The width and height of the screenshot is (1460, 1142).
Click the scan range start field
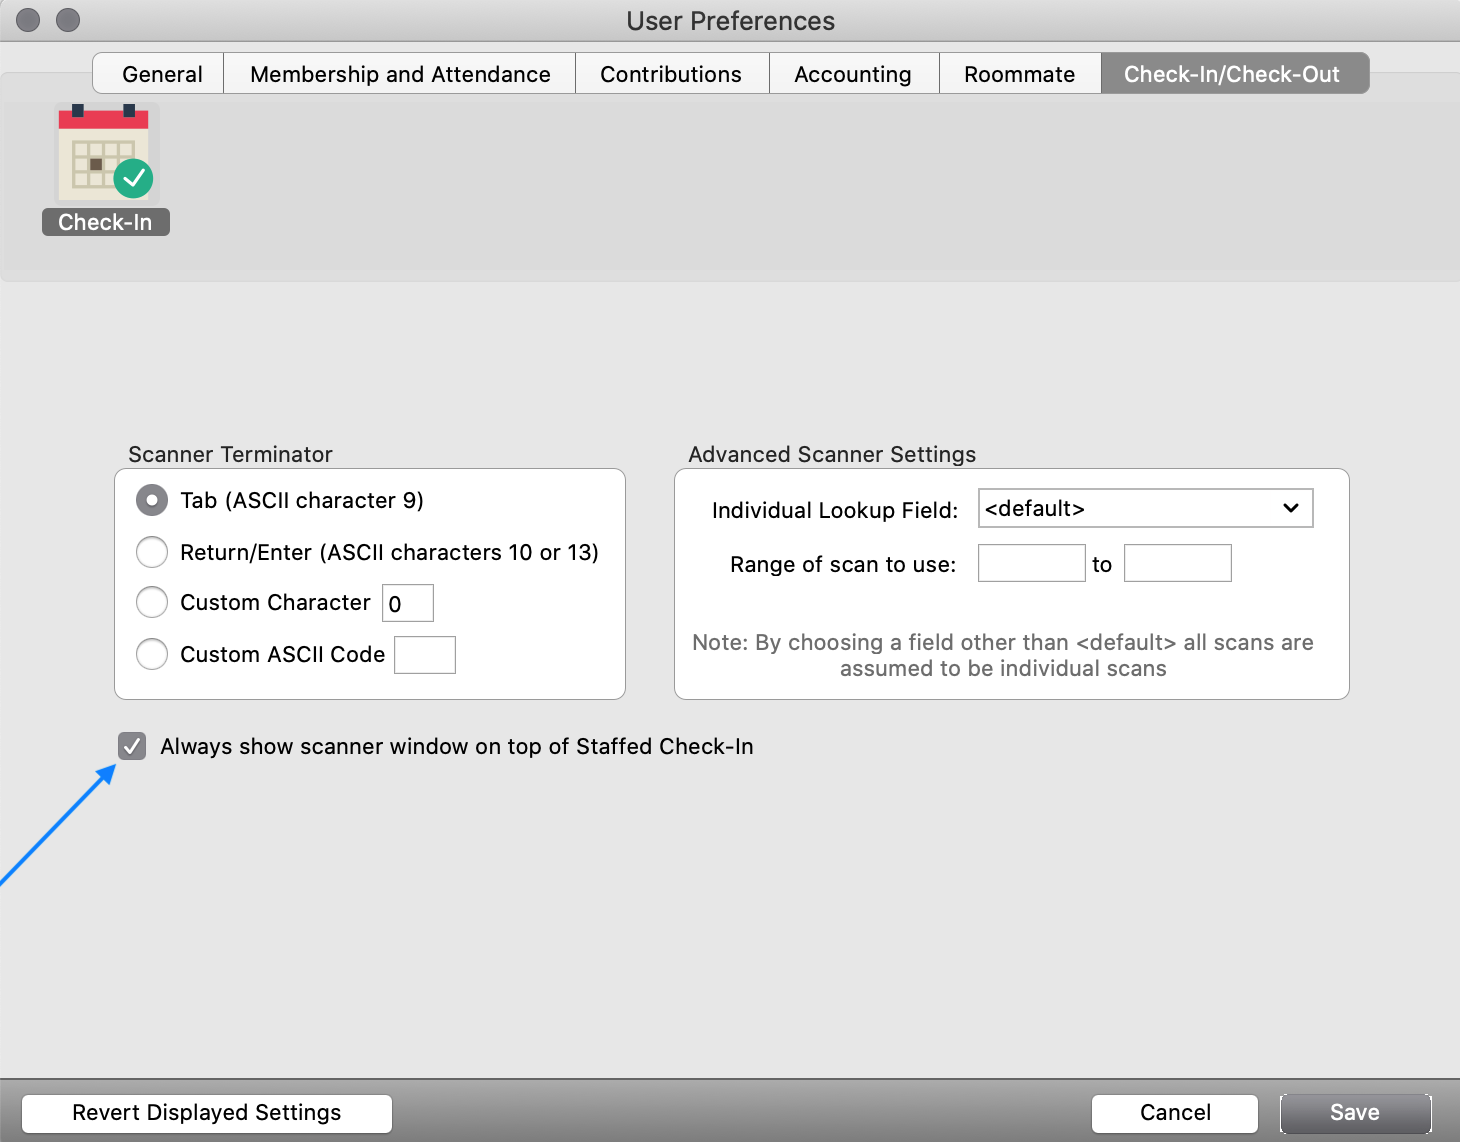[1031, 563]
